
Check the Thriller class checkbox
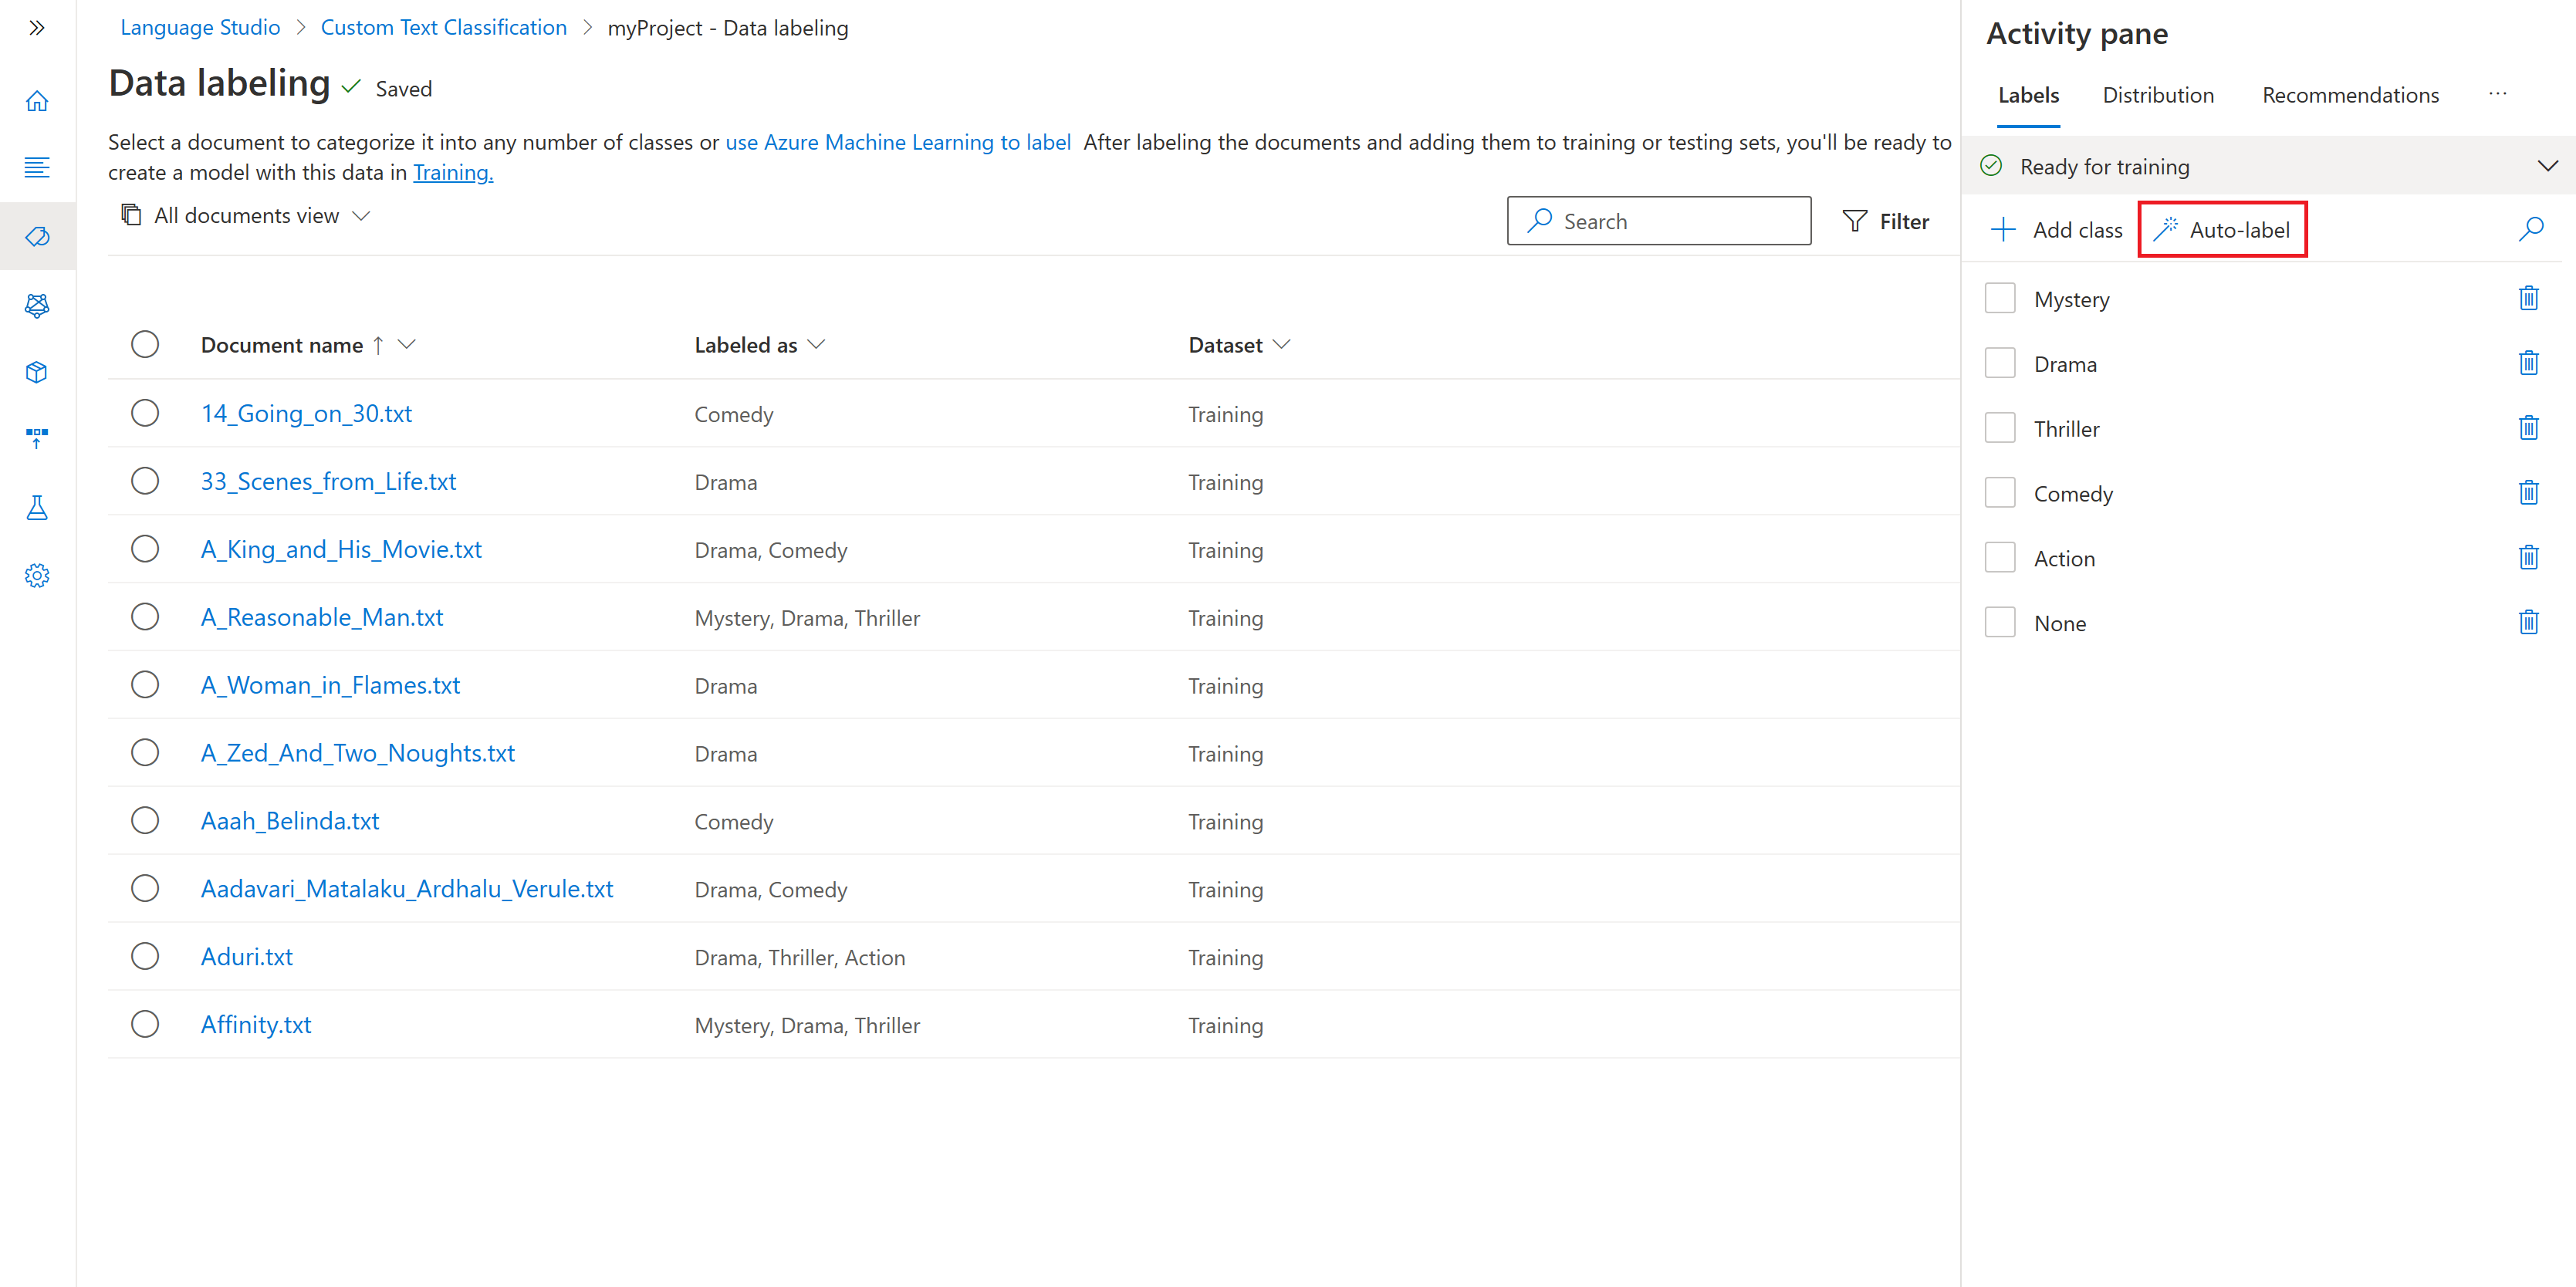pyautogui.click(x=1999, y=428)
